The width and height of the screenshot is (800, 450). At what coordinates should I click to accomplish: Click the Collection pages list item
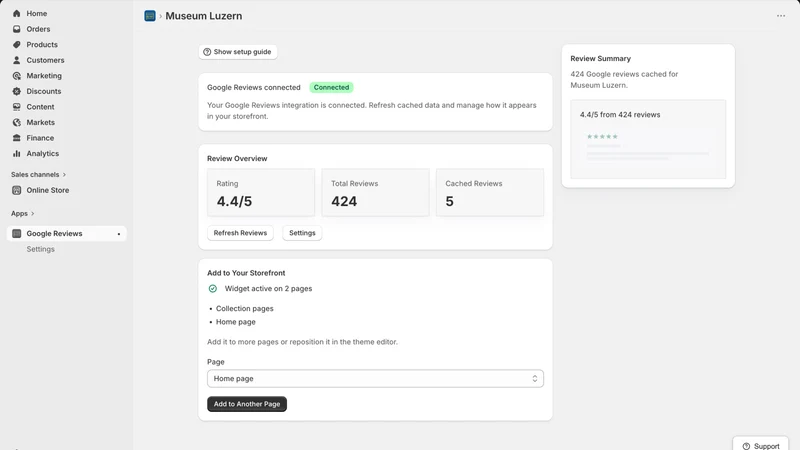pyautogui.click(x=244, y=309)
